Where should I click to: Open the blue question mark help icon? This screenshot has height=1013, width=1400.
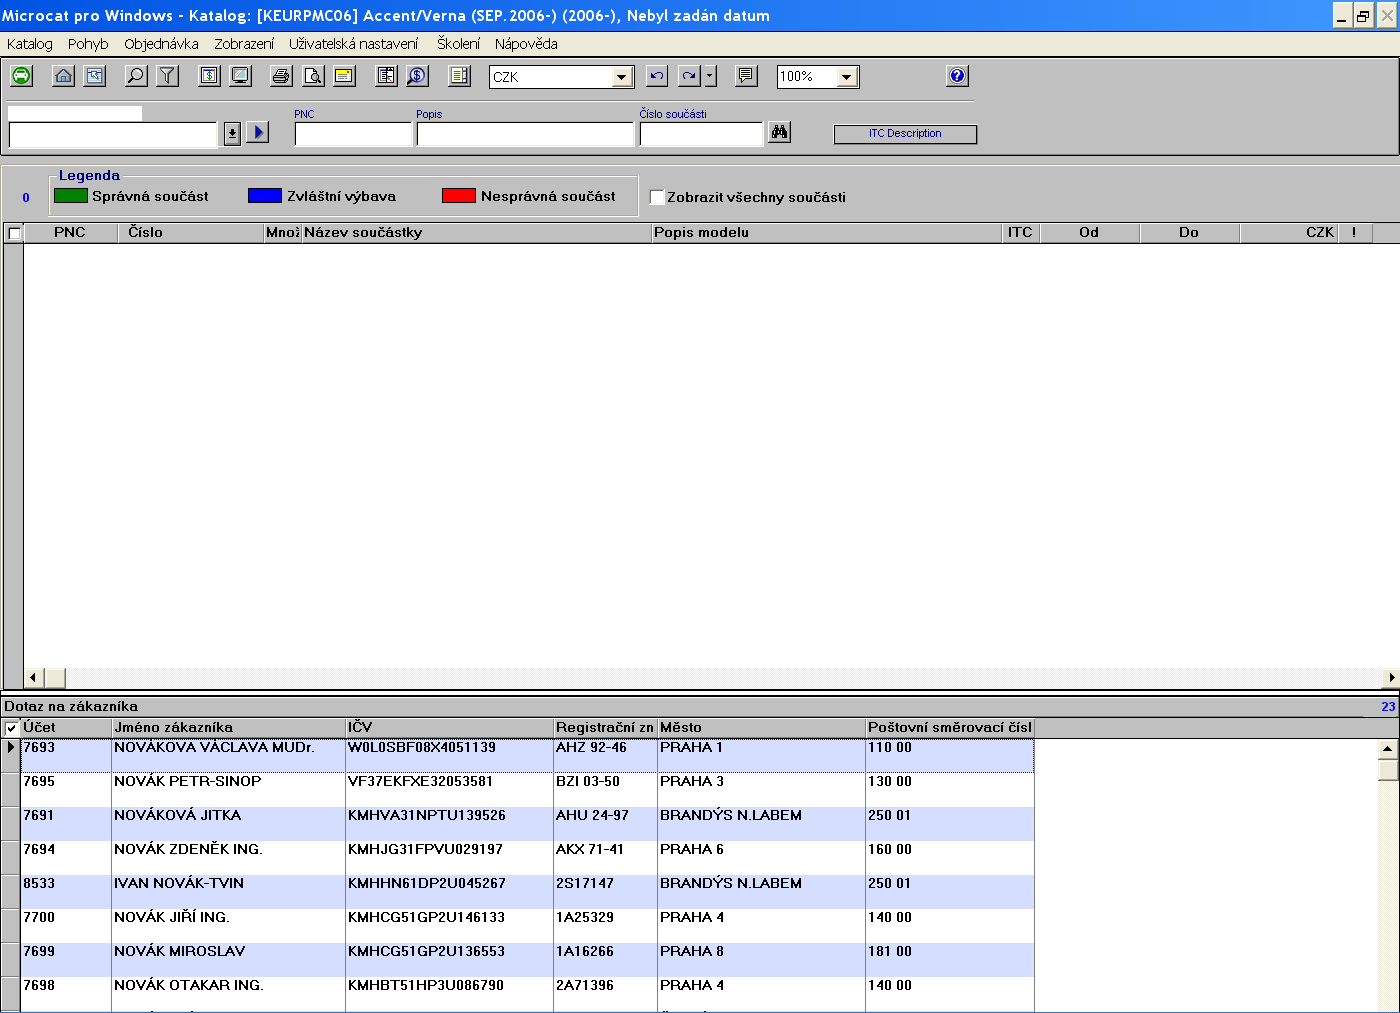957,76
